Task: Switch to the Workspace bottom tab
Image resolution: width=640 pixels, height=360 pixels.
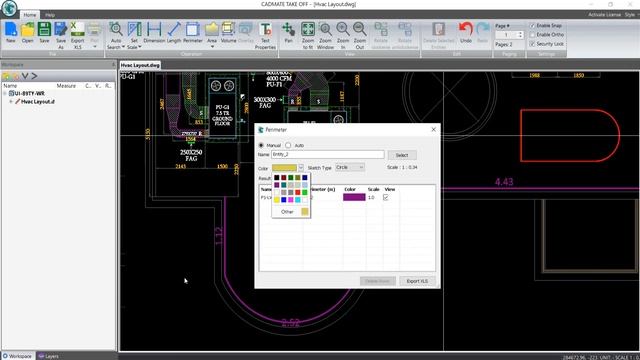Action: tap(18, 356)
